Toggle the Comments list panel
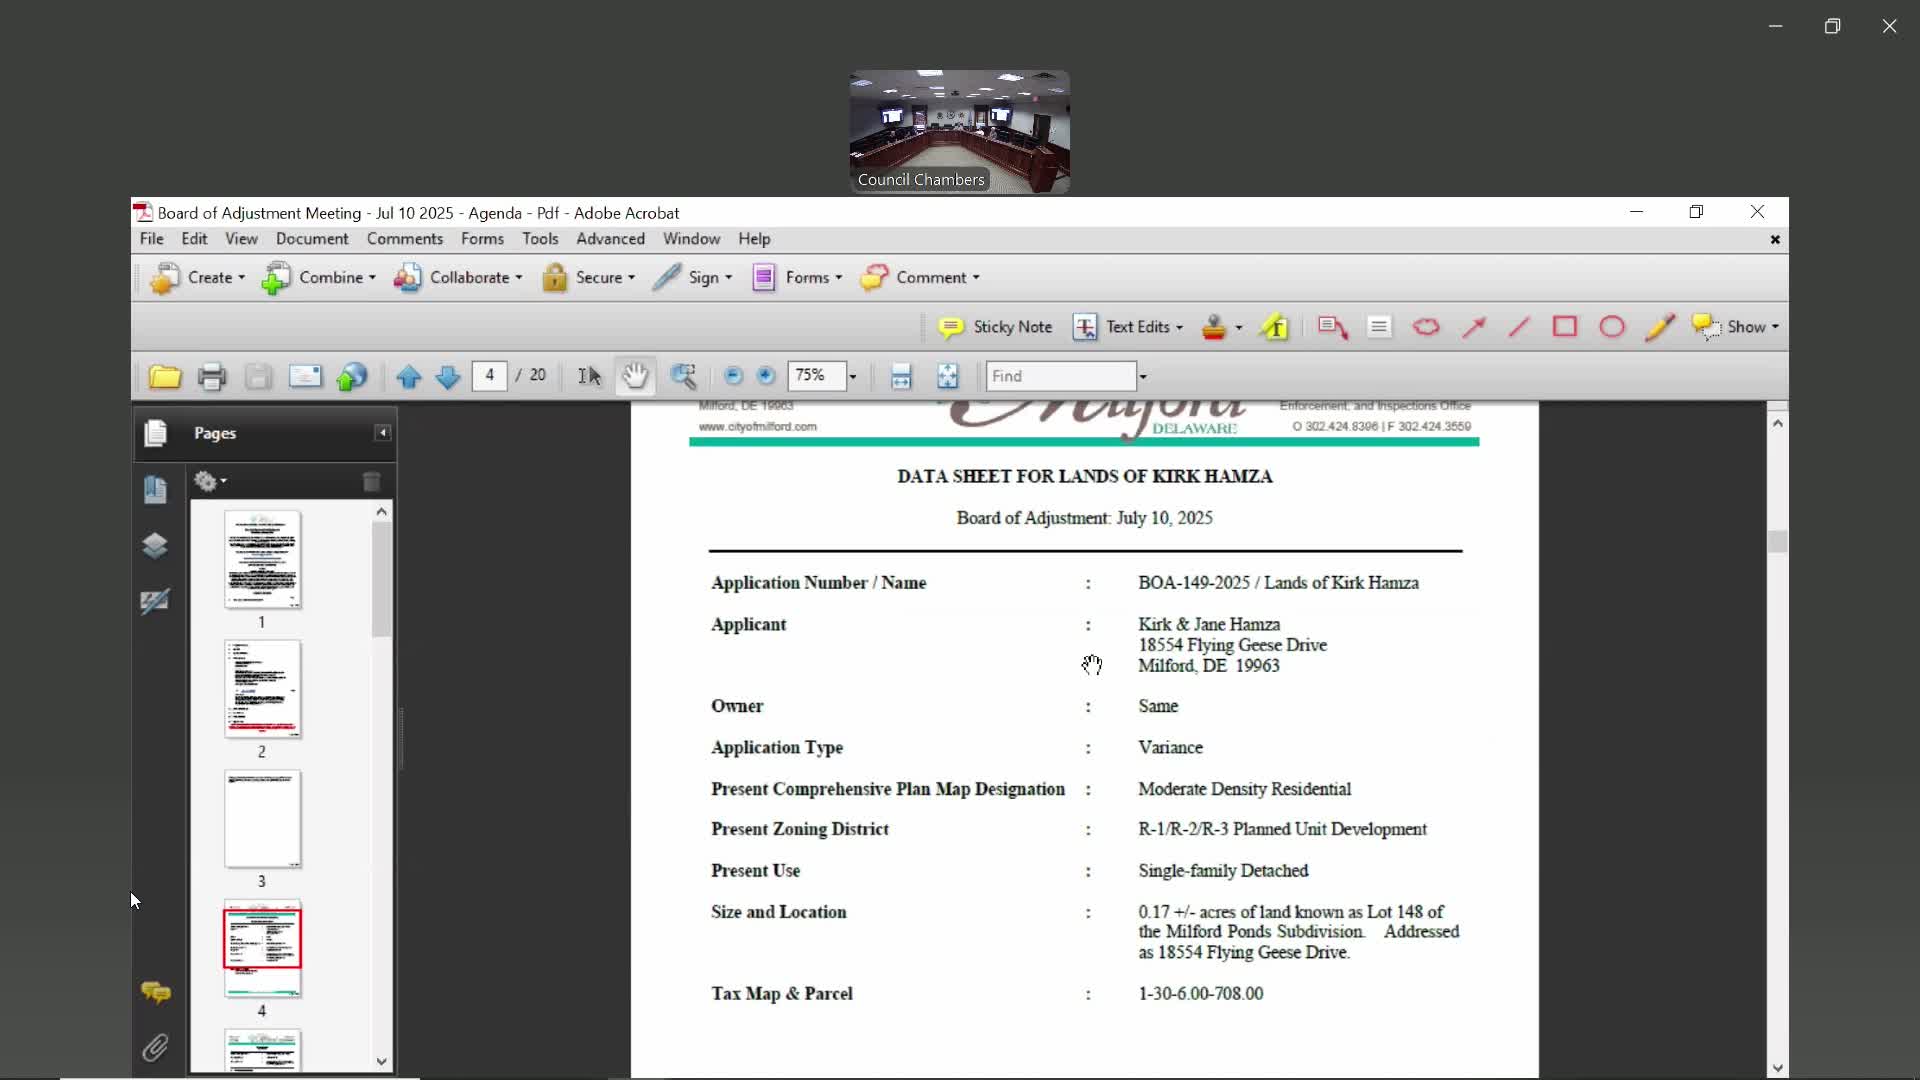 point(155,992)
